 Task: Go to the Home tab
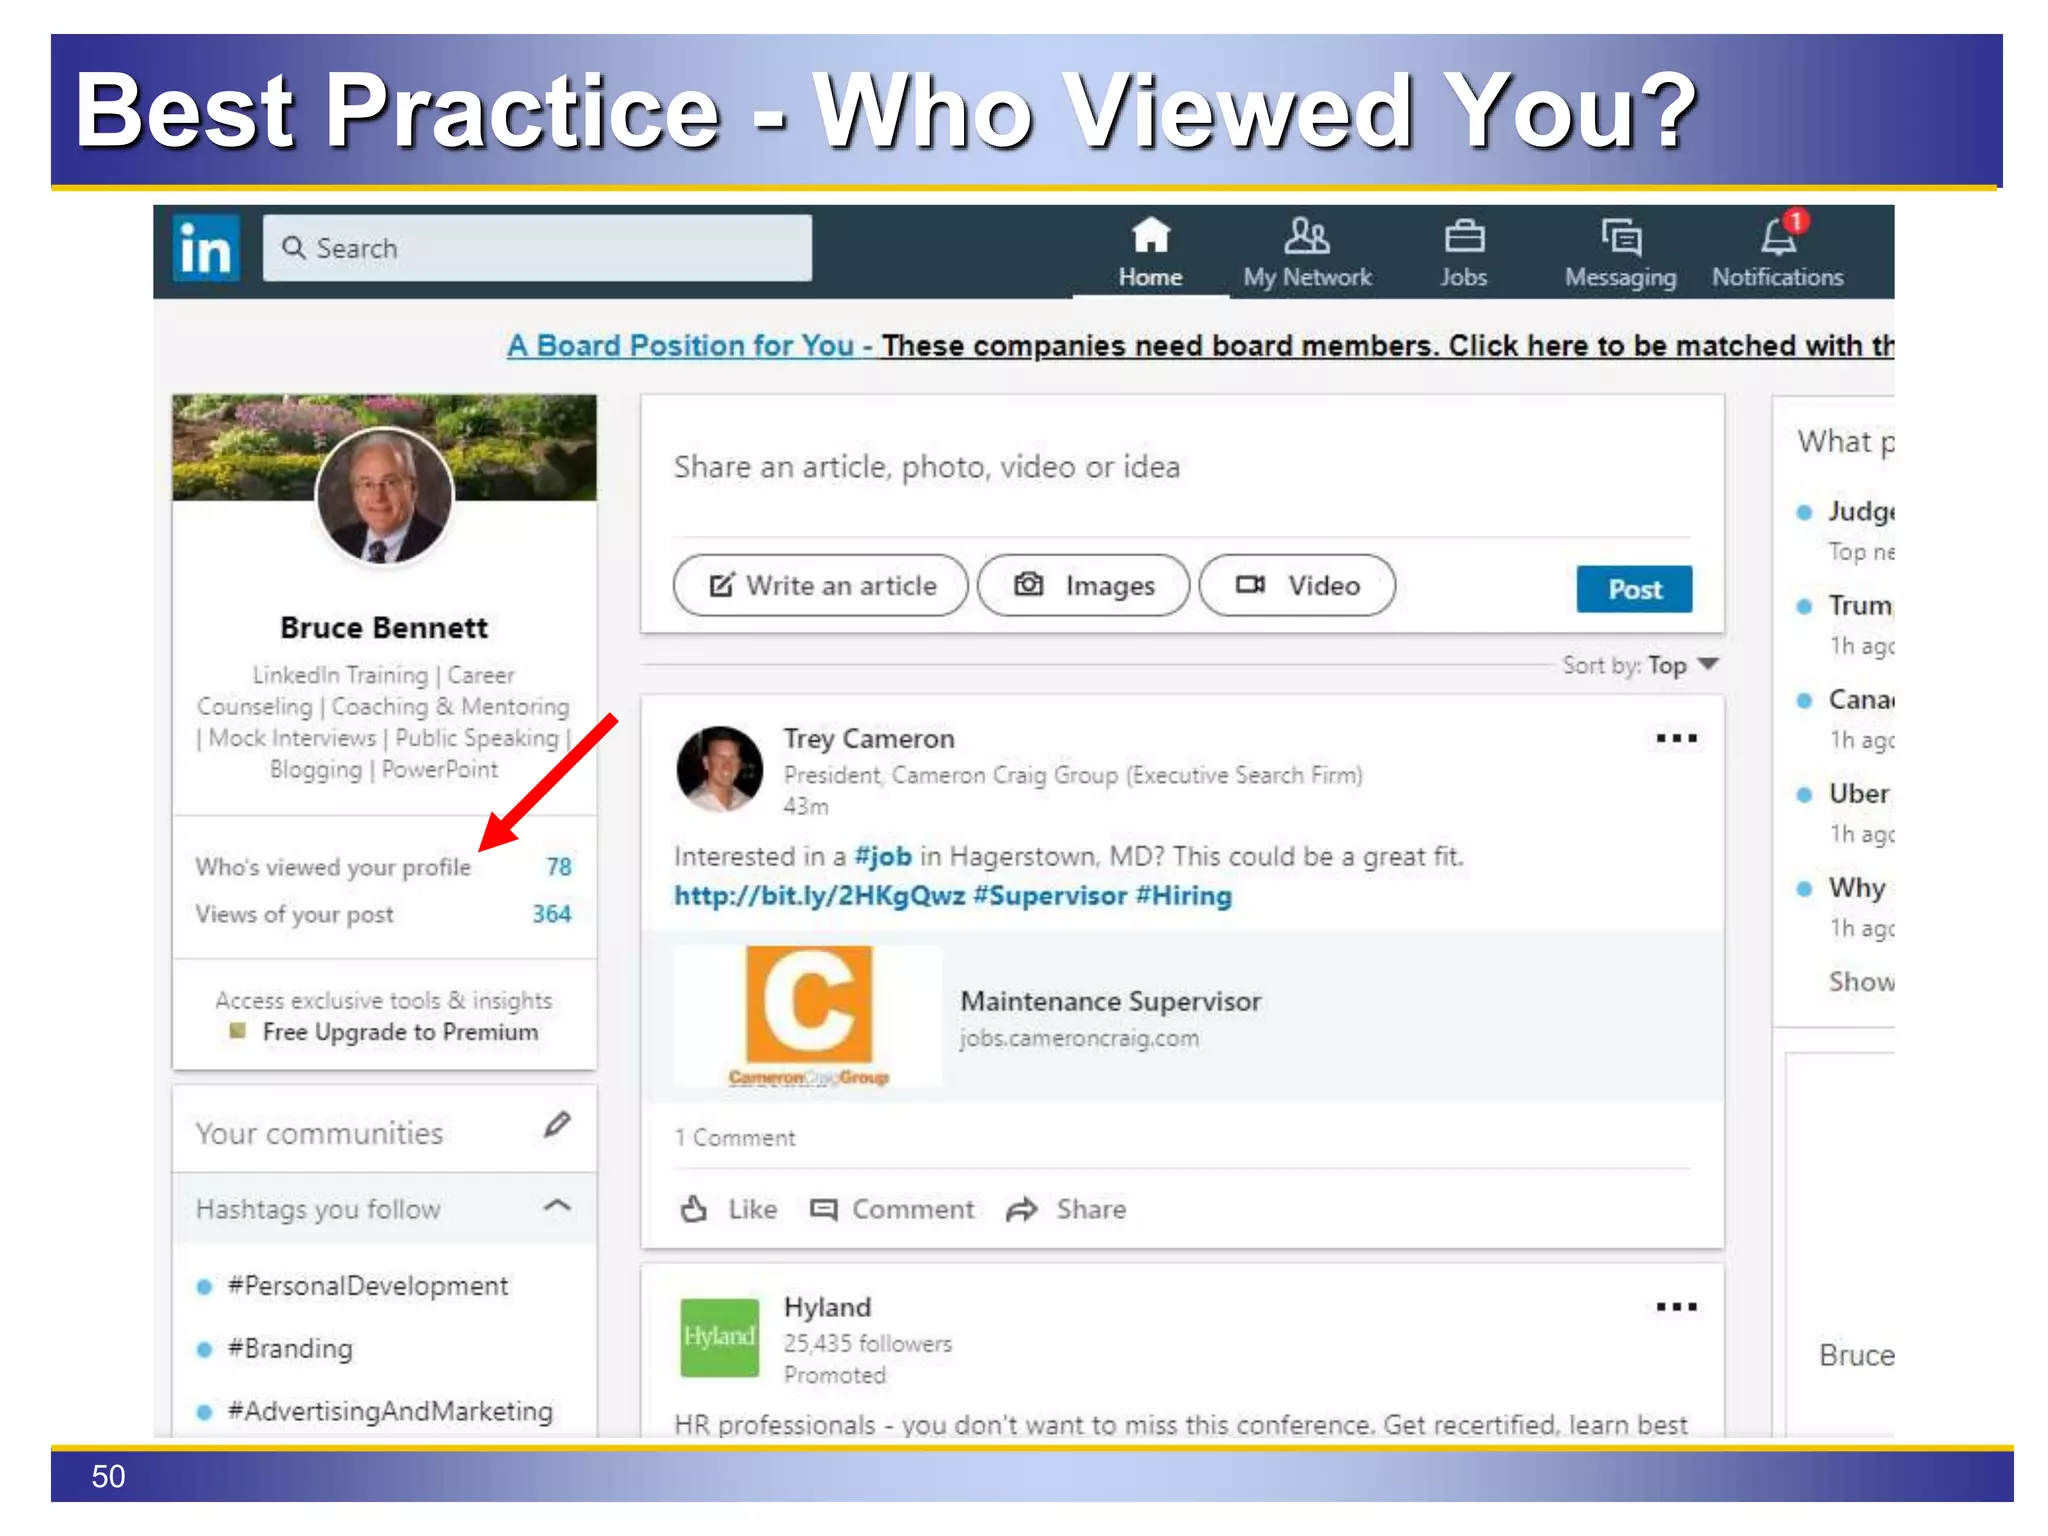click(x=1150, y=254)
